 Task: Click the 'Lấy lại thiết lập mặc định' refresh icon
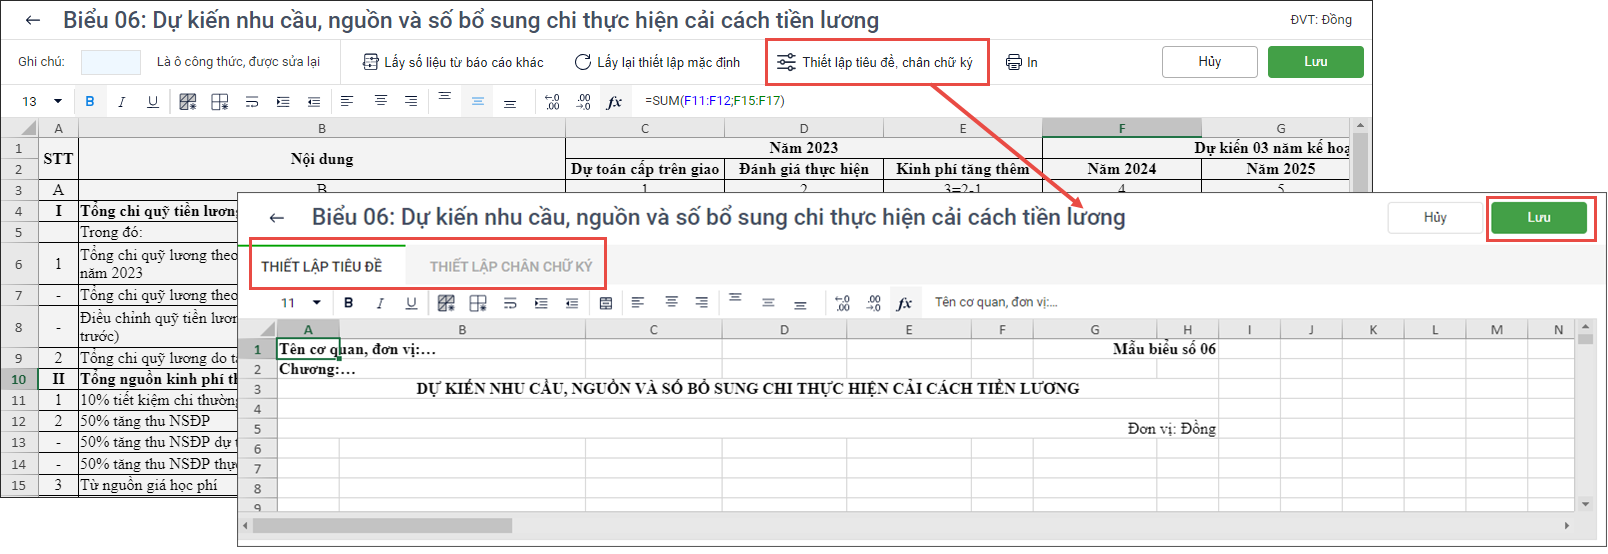coord(582,62)
